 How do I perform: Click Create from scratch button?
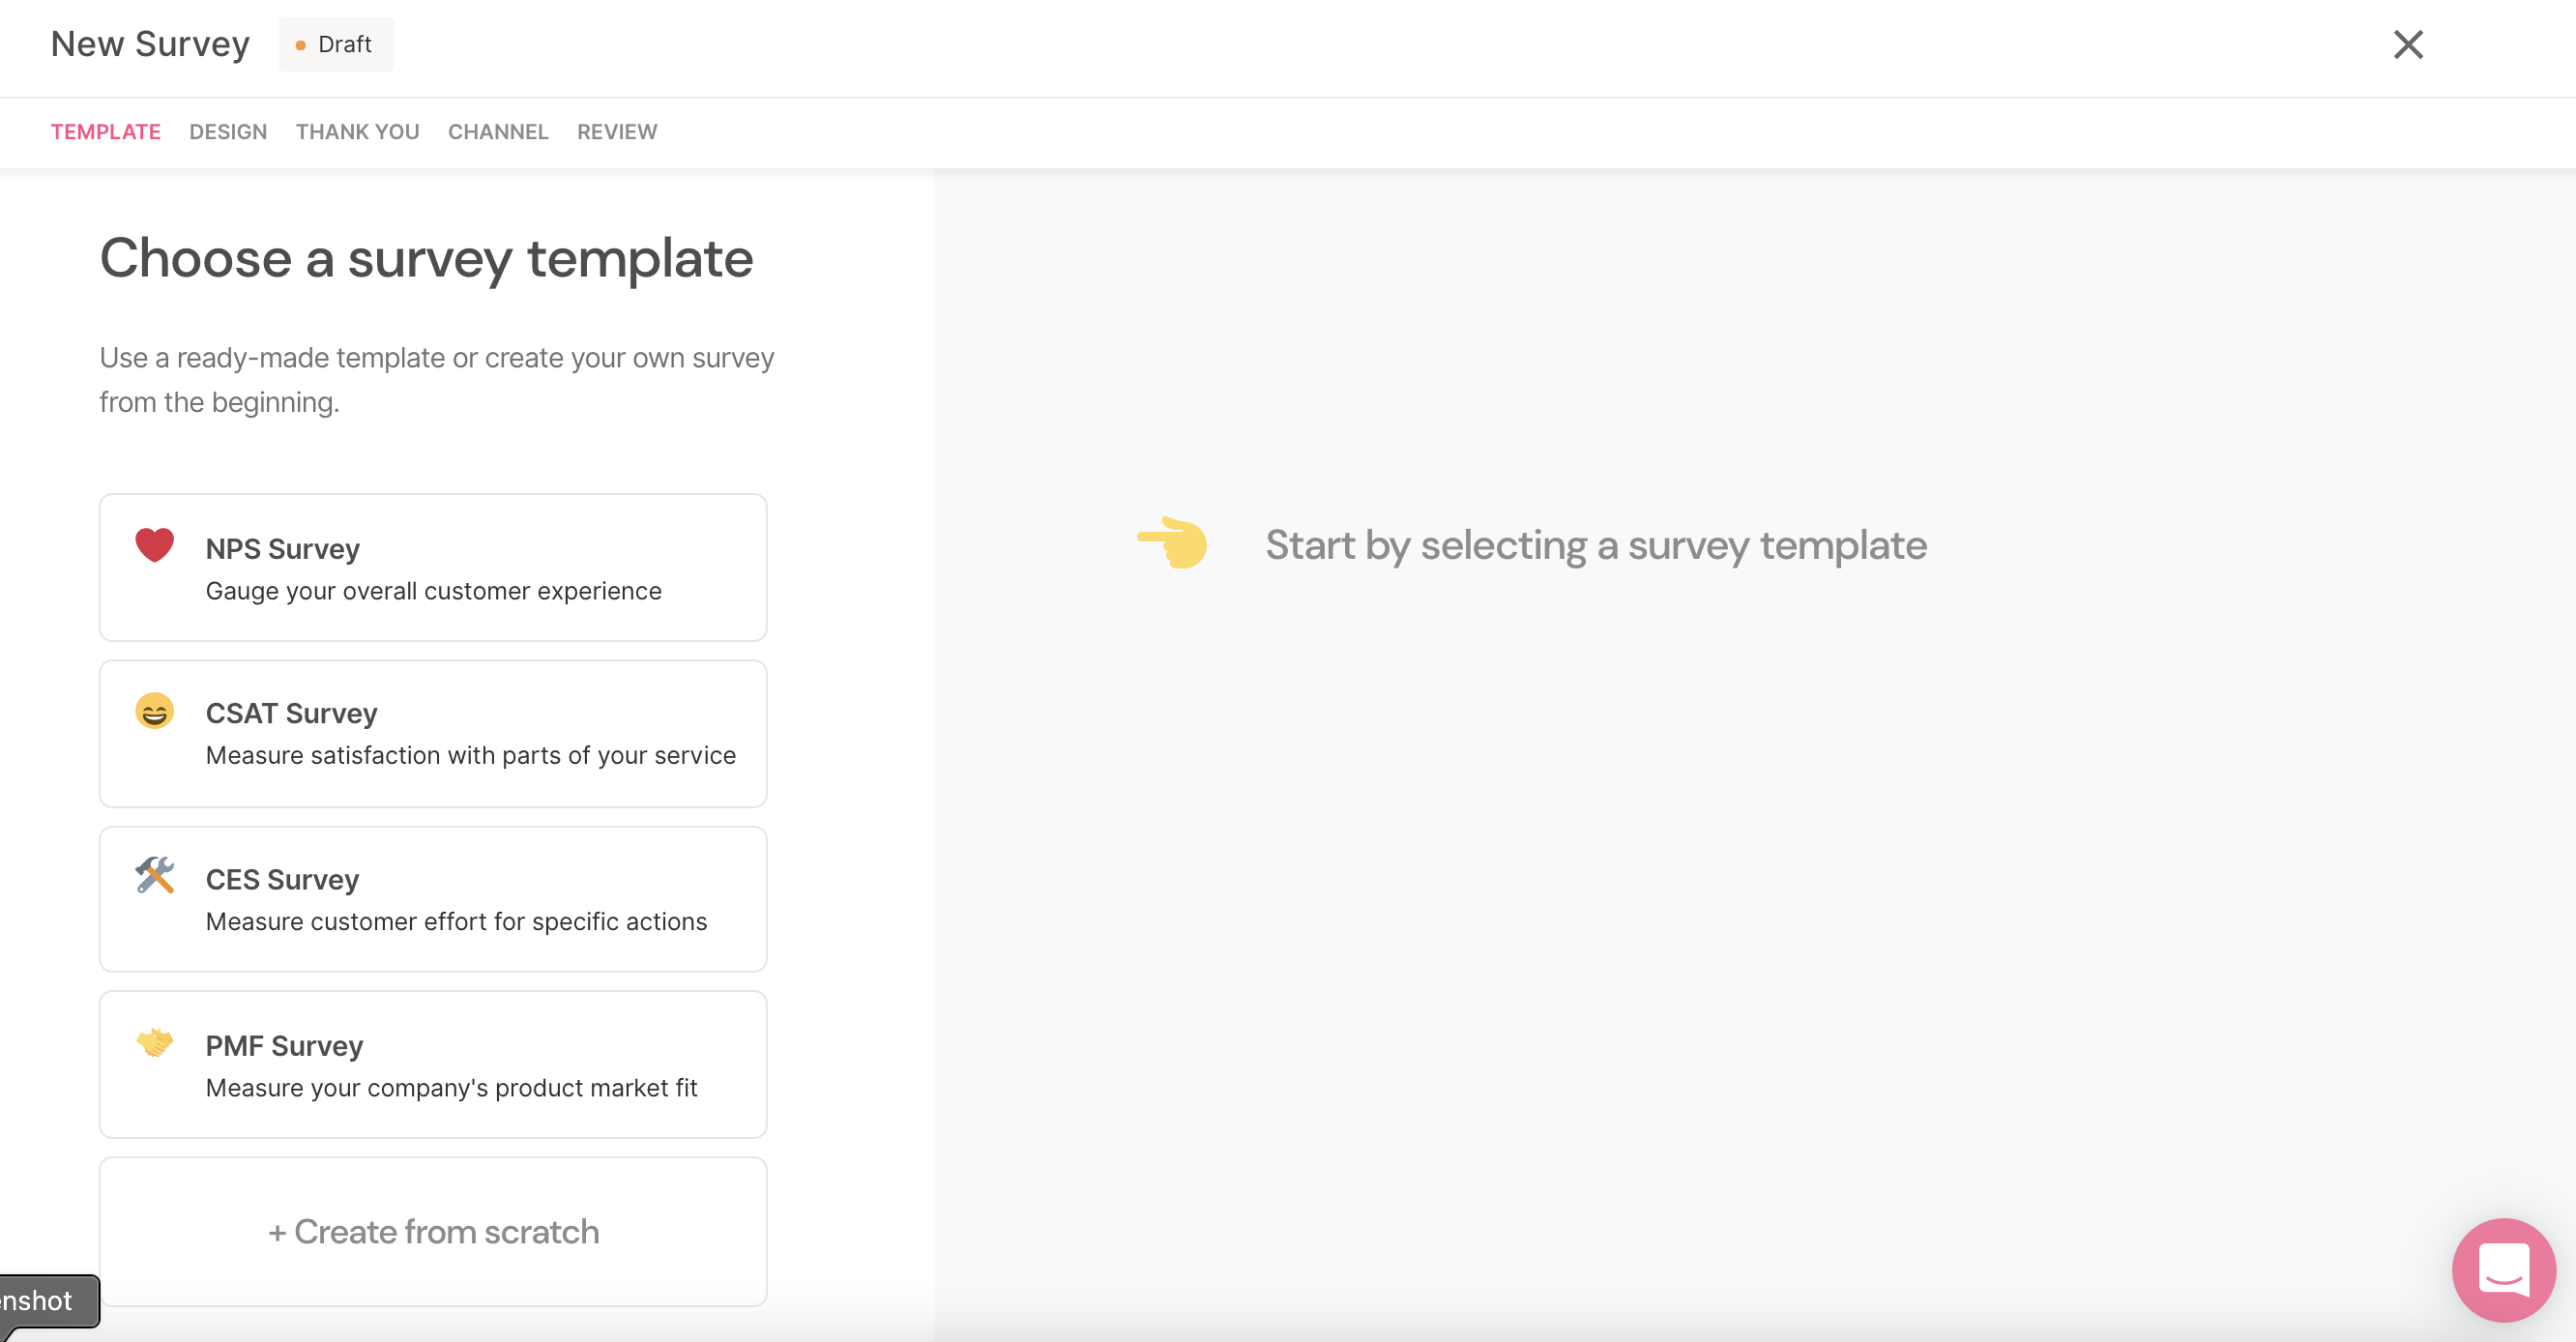click(x=433, y=1232)
